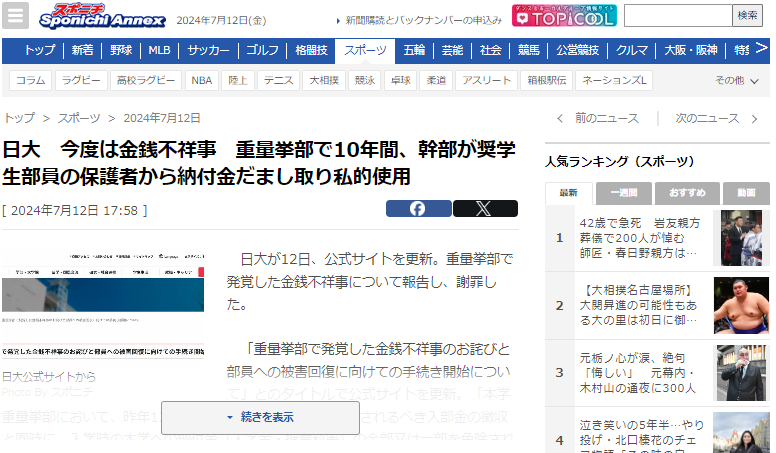Open the hamburger menu icon
This screenshot has height=453, width=776.
(15, 15)
